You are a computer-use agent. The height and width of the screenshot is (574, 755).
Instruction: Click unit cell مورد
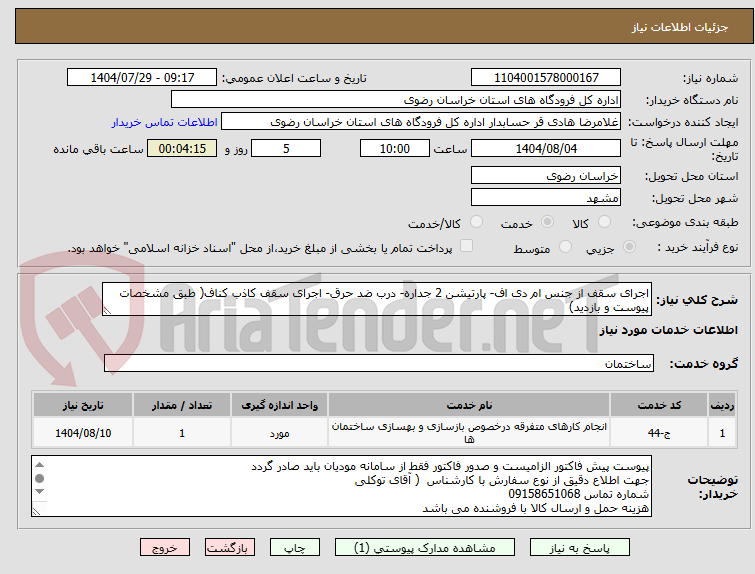tap(279, 433)
